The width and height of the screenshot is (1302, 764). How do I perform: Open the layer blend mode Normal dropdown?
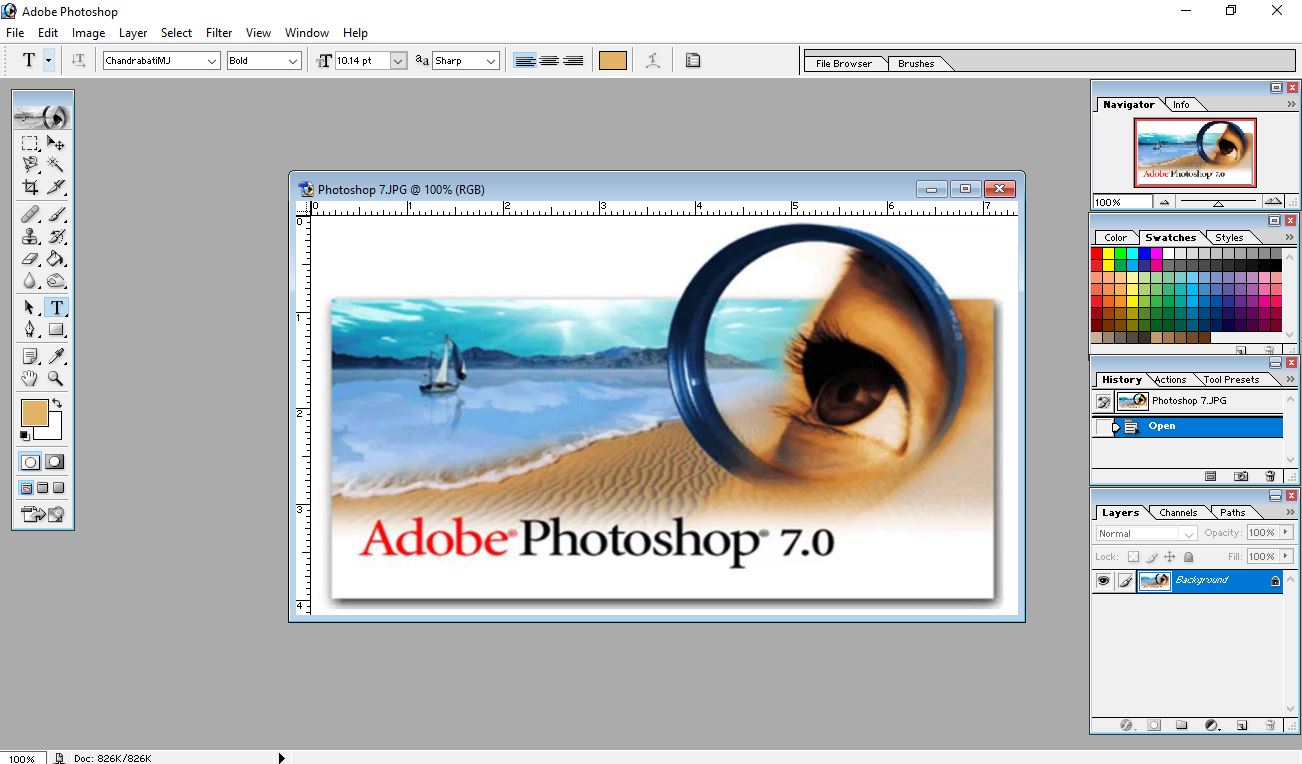[x=1146, y=534]
